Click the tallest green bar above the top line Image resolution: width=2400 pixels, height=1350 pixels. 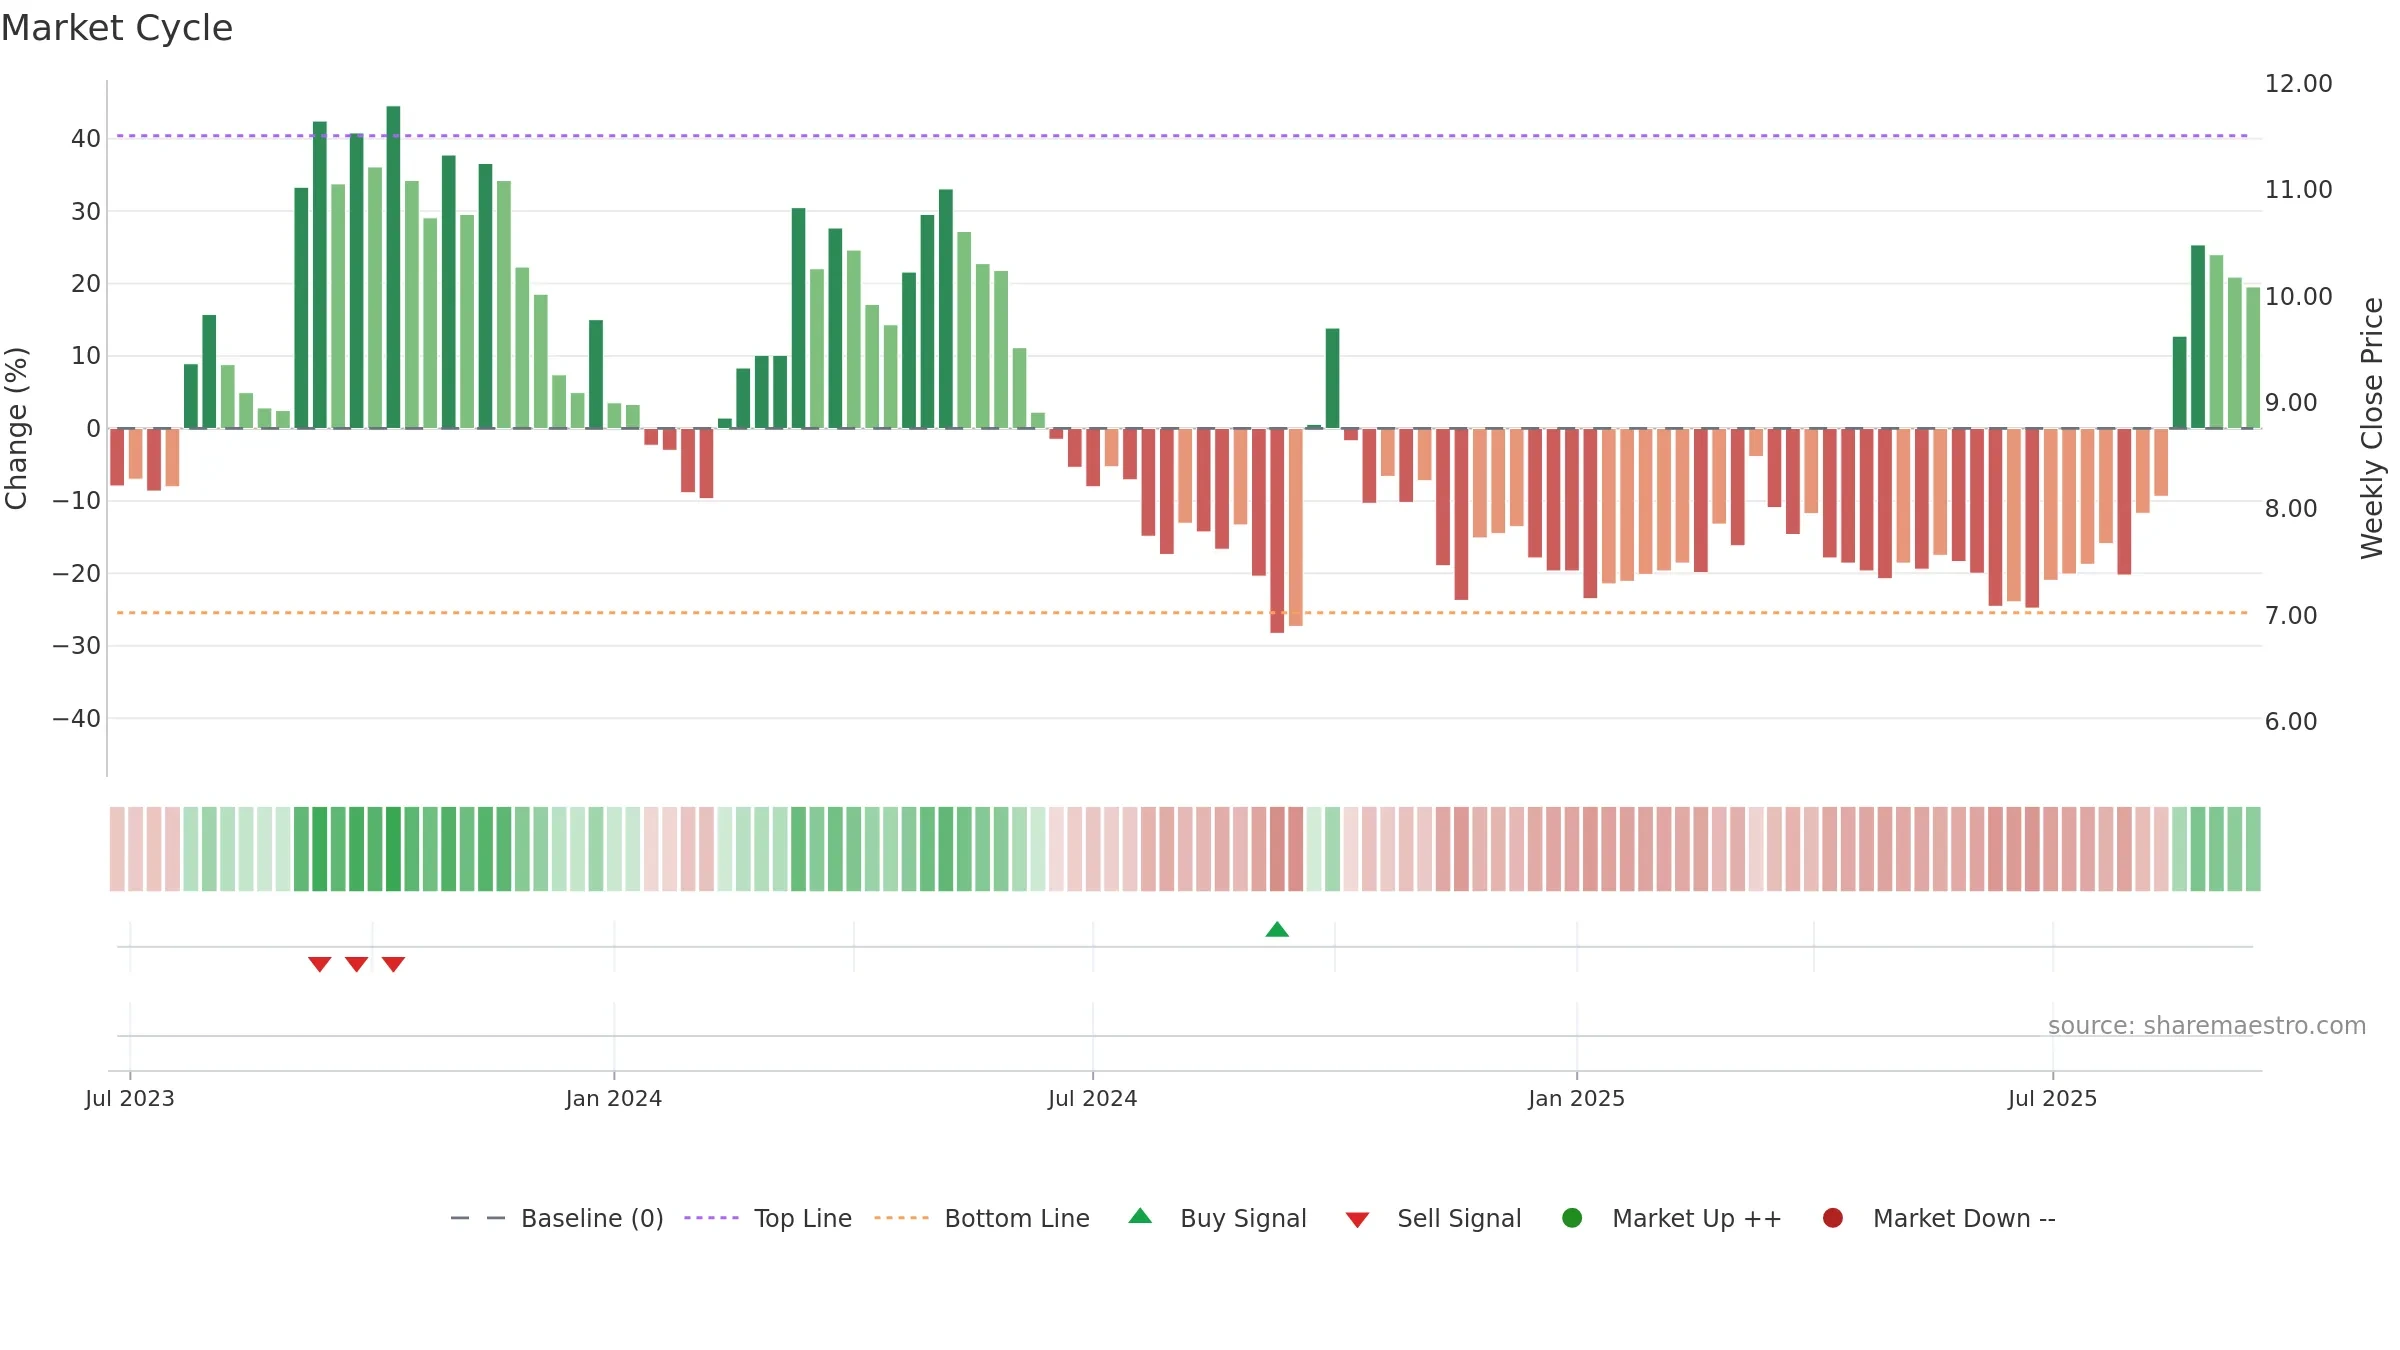394,267
